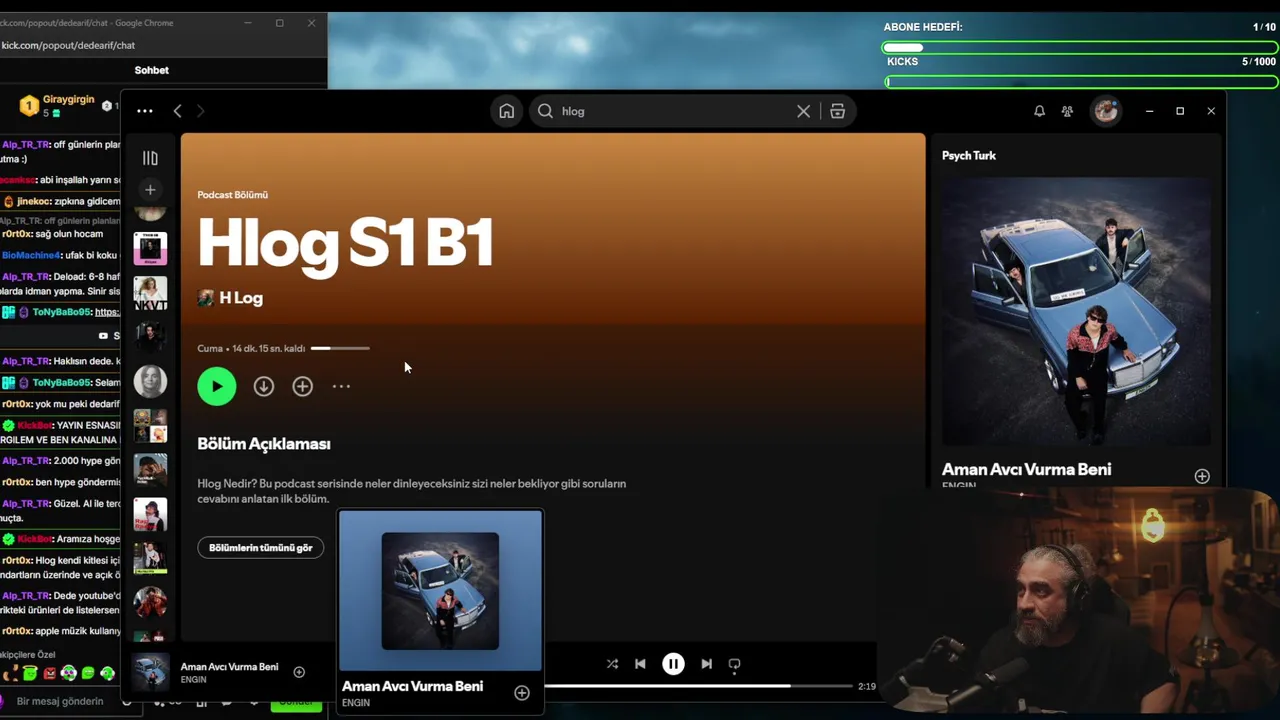1280x720 pixels.
Task: Click the Bölümlerin tümünü gör button
Action: (261, 548)
